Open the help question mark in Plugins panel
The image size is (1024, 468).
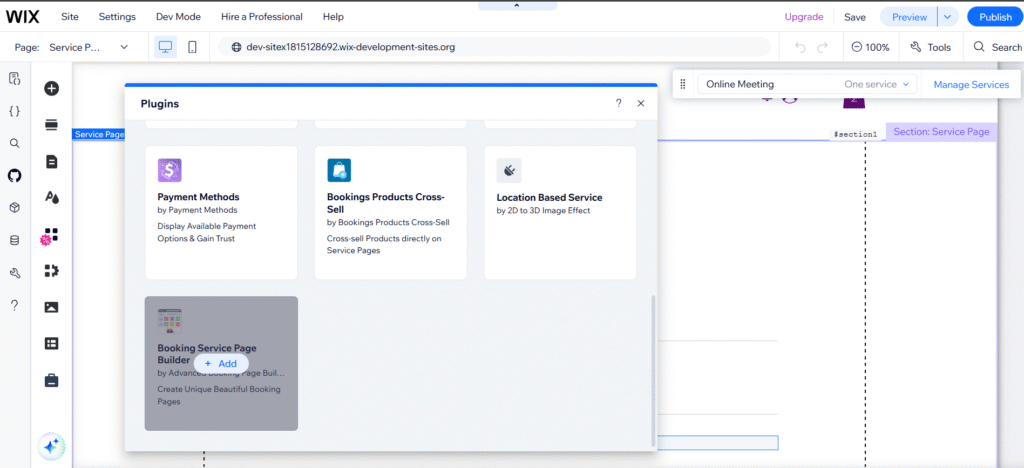tap(618, 103)
